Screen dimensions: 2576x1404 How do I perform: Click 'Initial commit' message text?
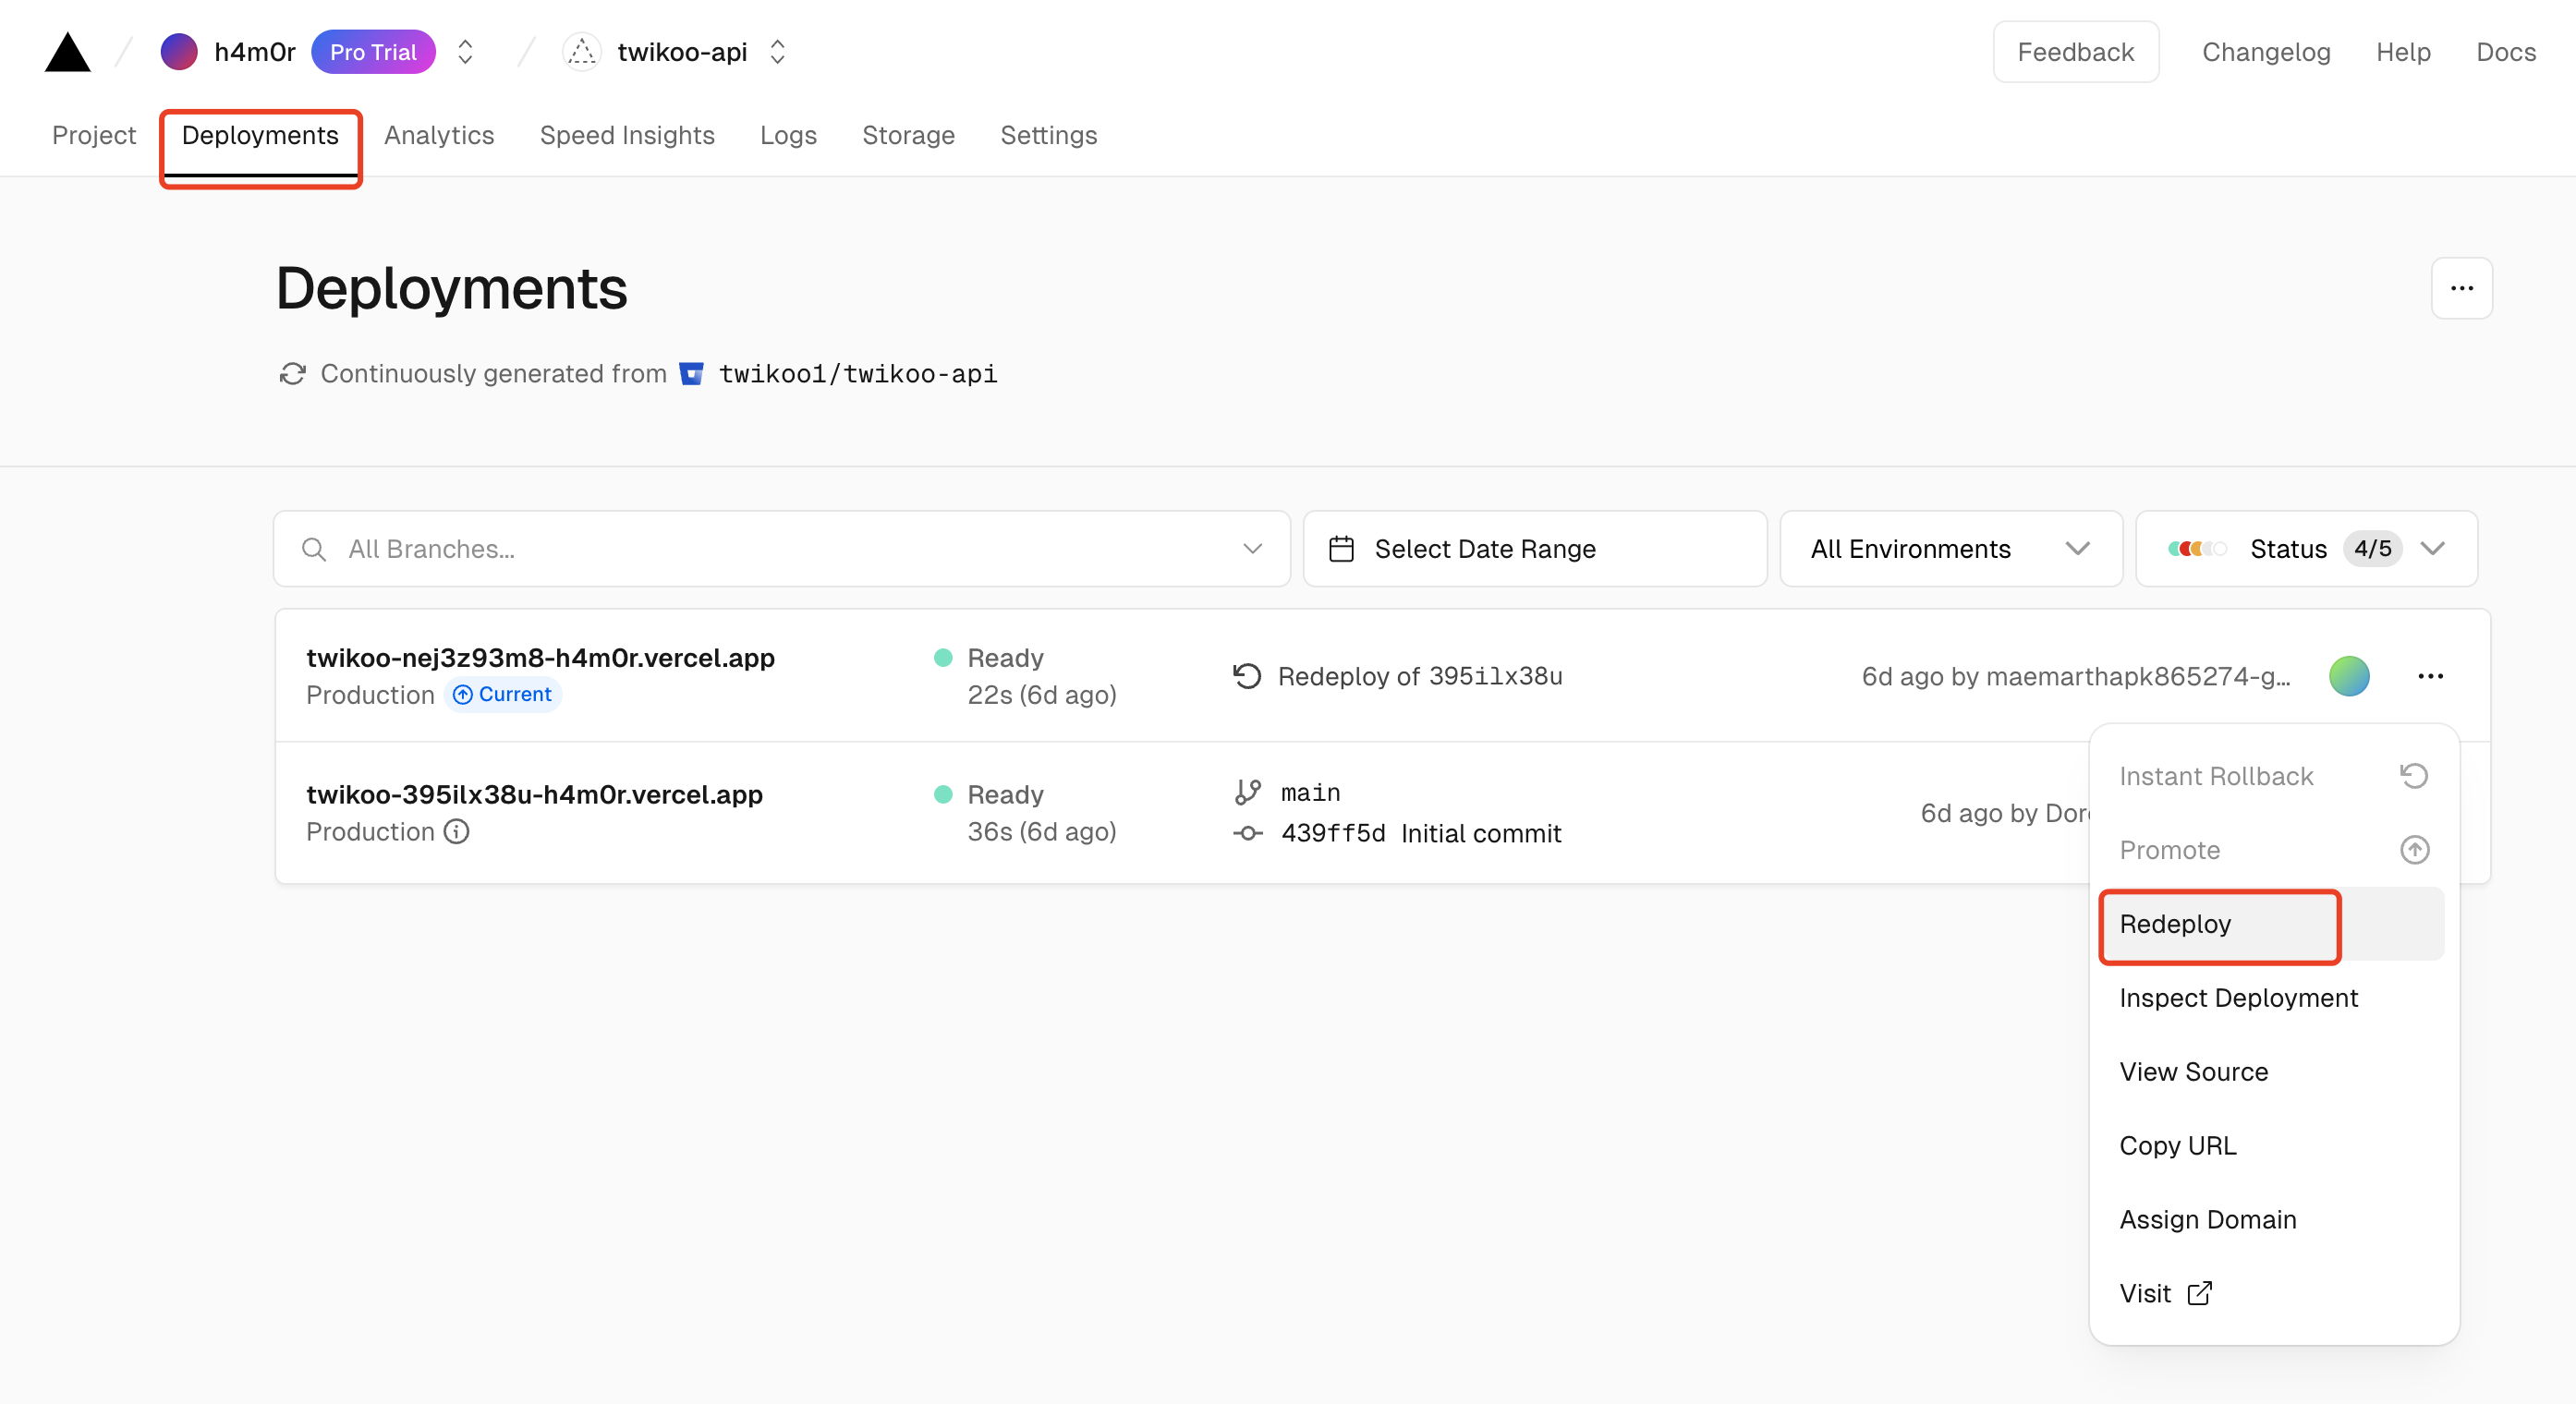point(1481,834)
